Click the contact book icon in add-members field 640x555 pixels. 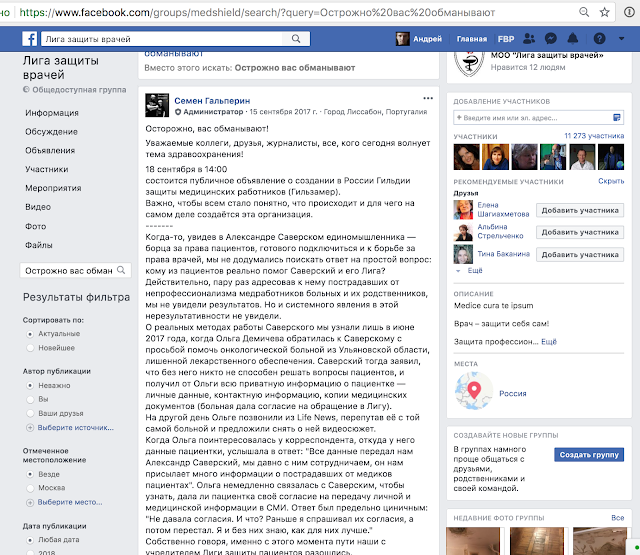pos(617,118)
